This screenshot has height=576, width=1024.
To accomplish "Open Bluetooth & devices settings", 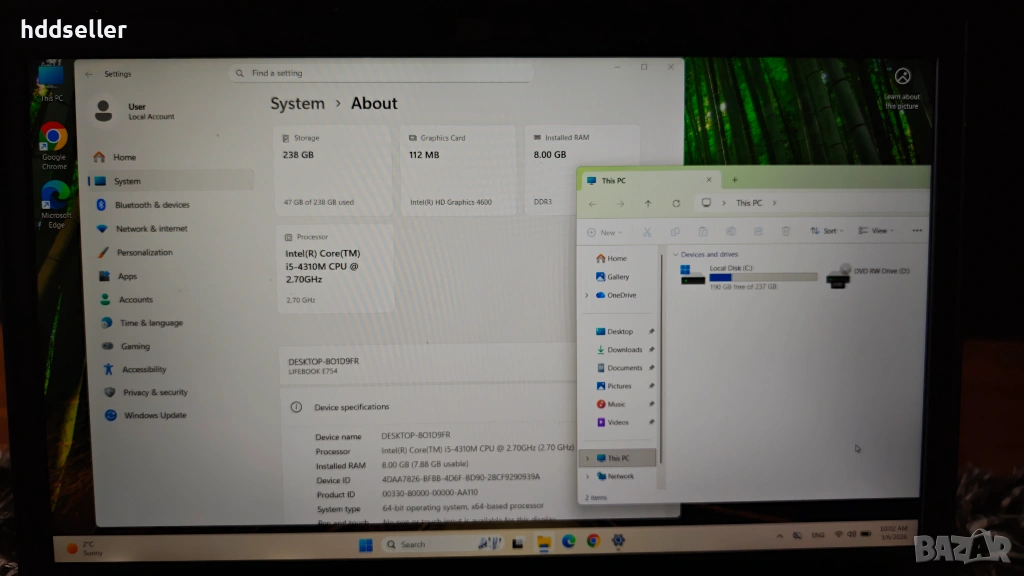I will (x=152, y=205).
